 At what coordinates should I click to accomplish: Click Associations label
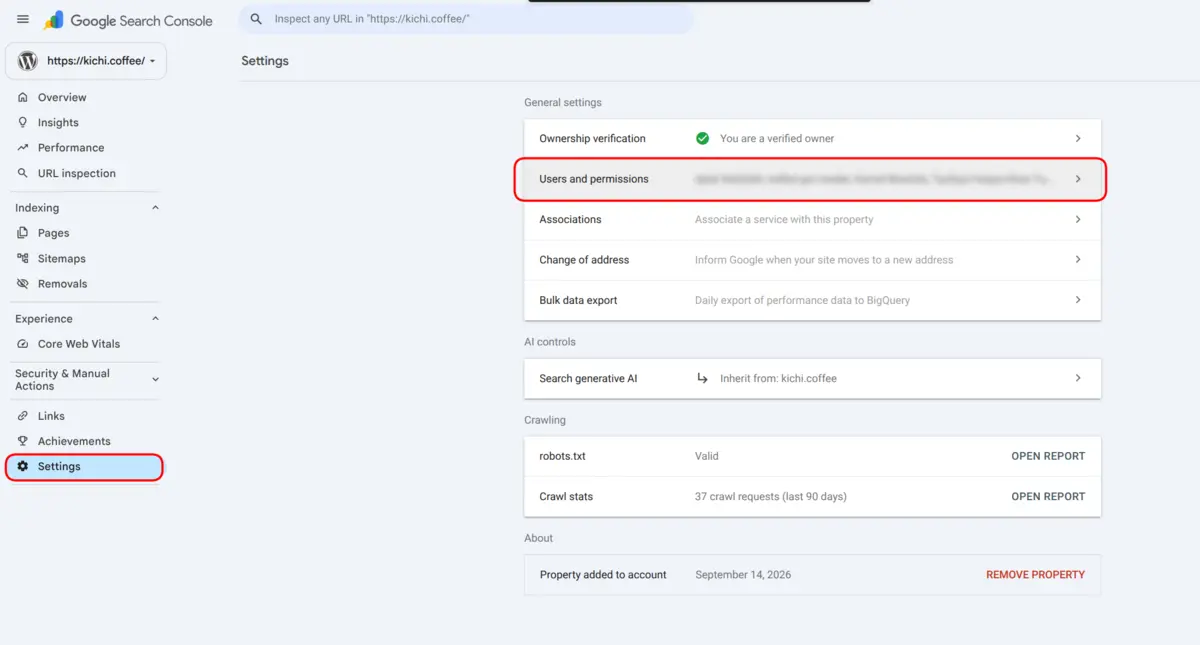pos(570,219)
